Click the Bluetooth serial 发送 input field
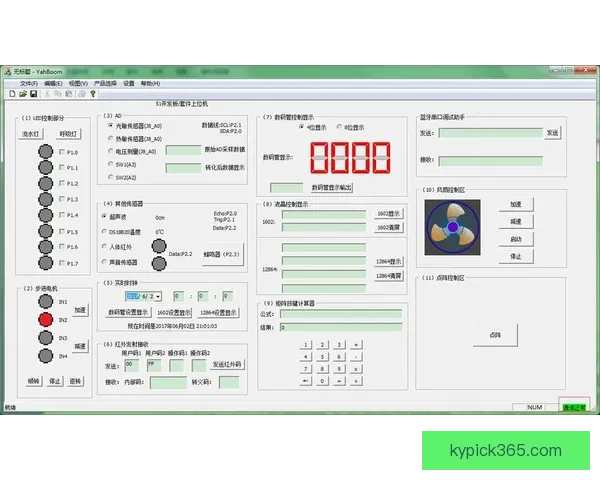 (x=490, y=133)
